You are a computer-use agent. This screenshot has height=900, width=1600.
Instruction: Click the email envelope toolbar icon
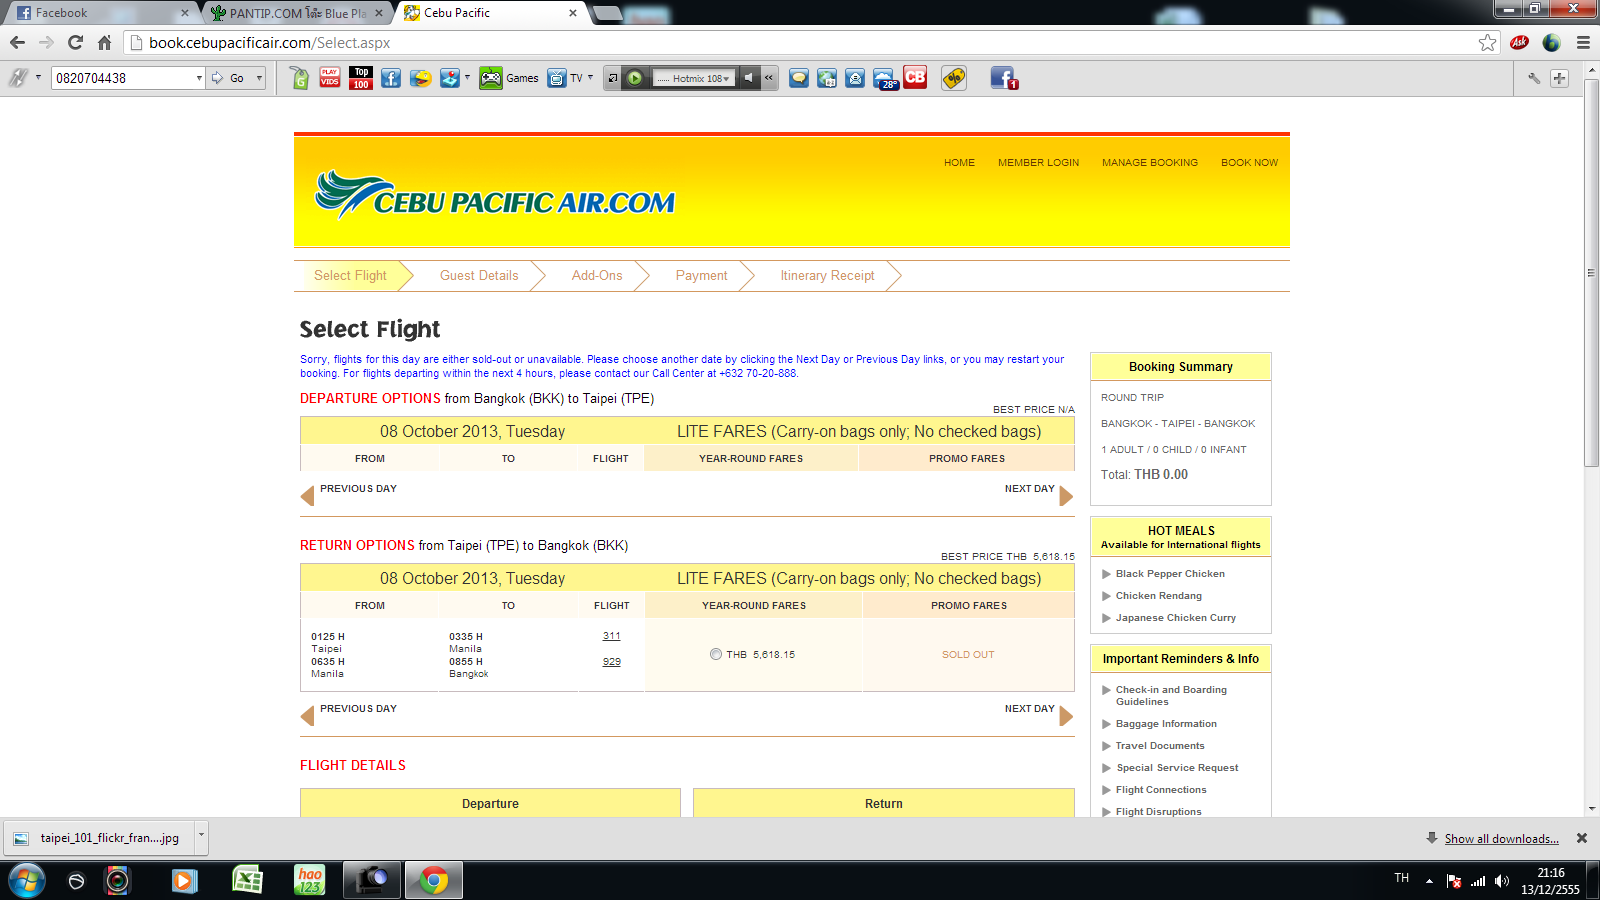[855, 78]
